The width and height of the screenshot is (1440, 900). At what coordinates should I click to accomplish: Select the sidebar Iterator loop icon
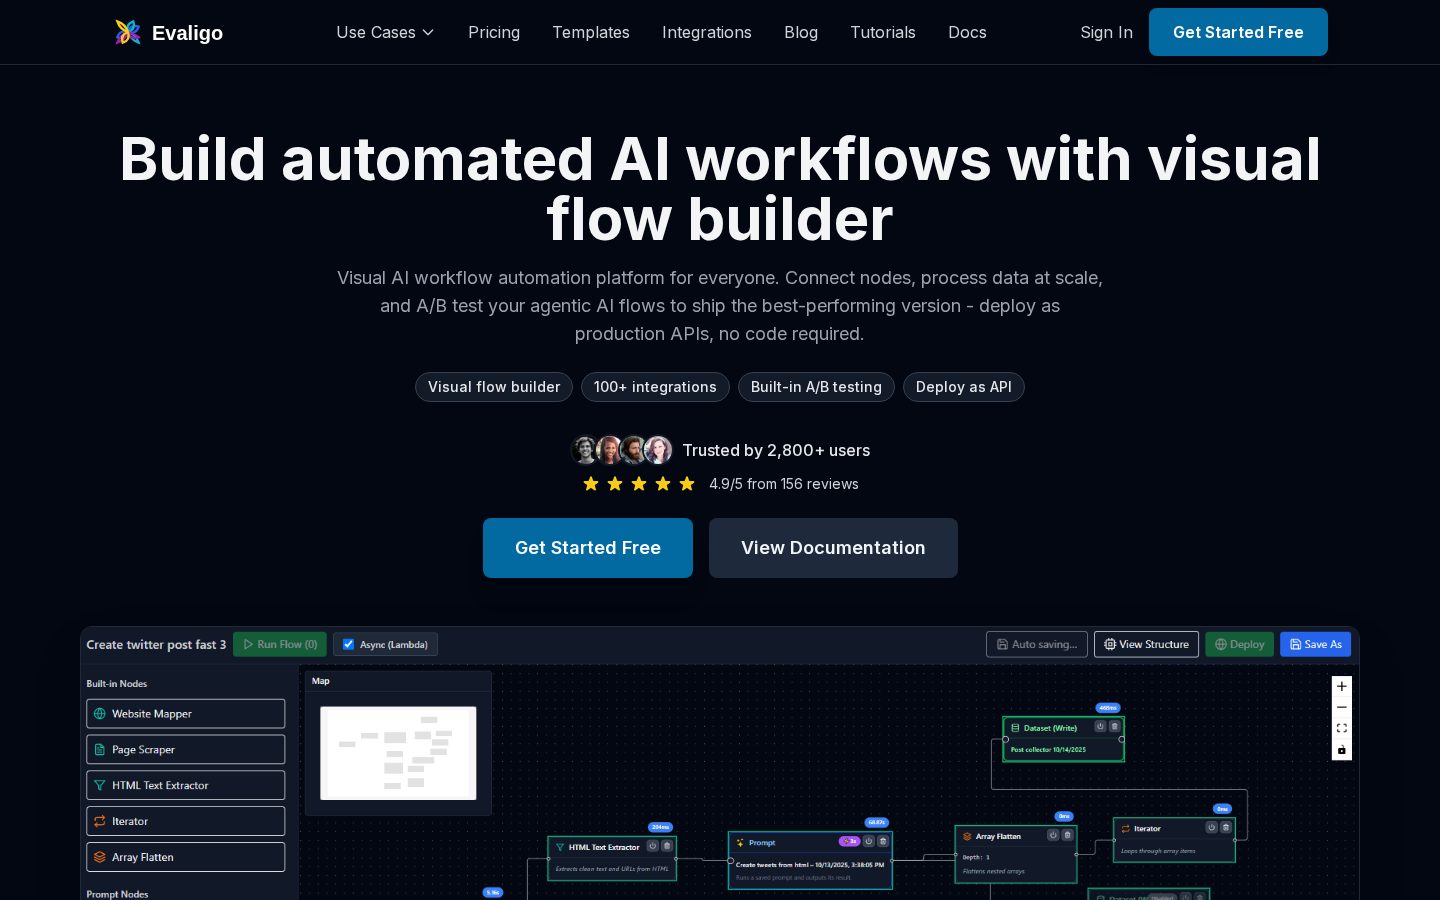[100, 821]
